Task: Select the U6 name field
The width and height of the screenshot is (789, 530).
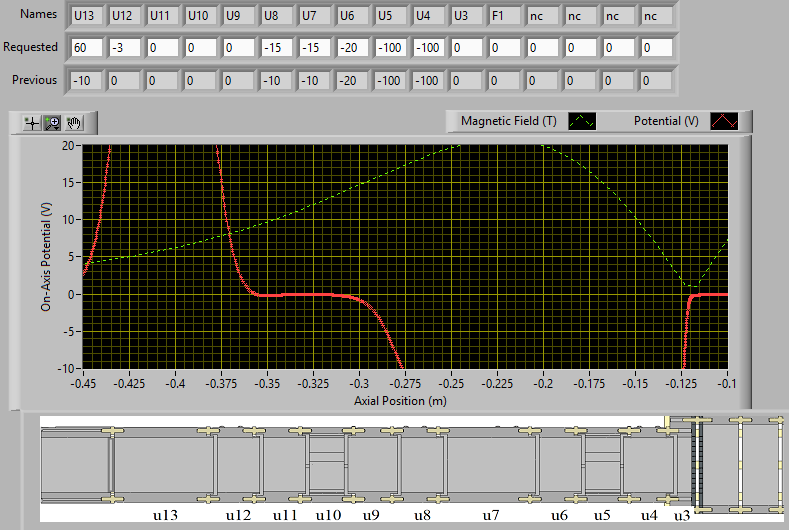Action: tap(353, 16)
